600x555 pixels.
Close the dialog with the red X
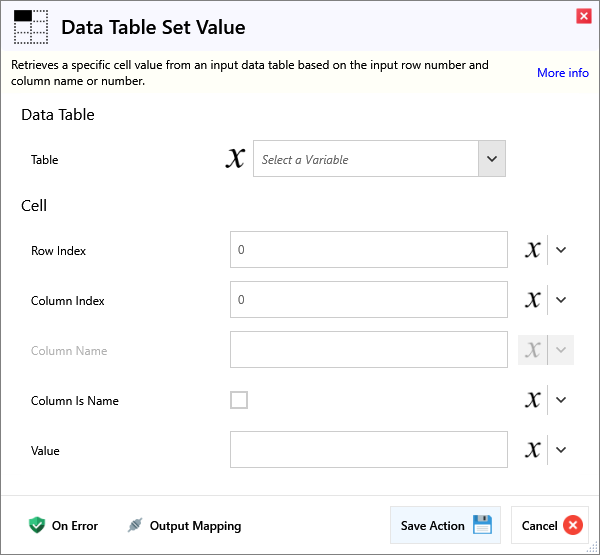tap(583, 16)
